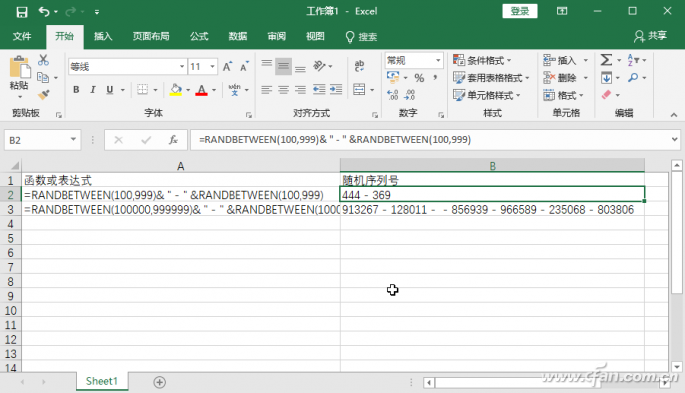Toggle Underline formatting
Viewport: 685px width, 393px height.
point(110,90)
